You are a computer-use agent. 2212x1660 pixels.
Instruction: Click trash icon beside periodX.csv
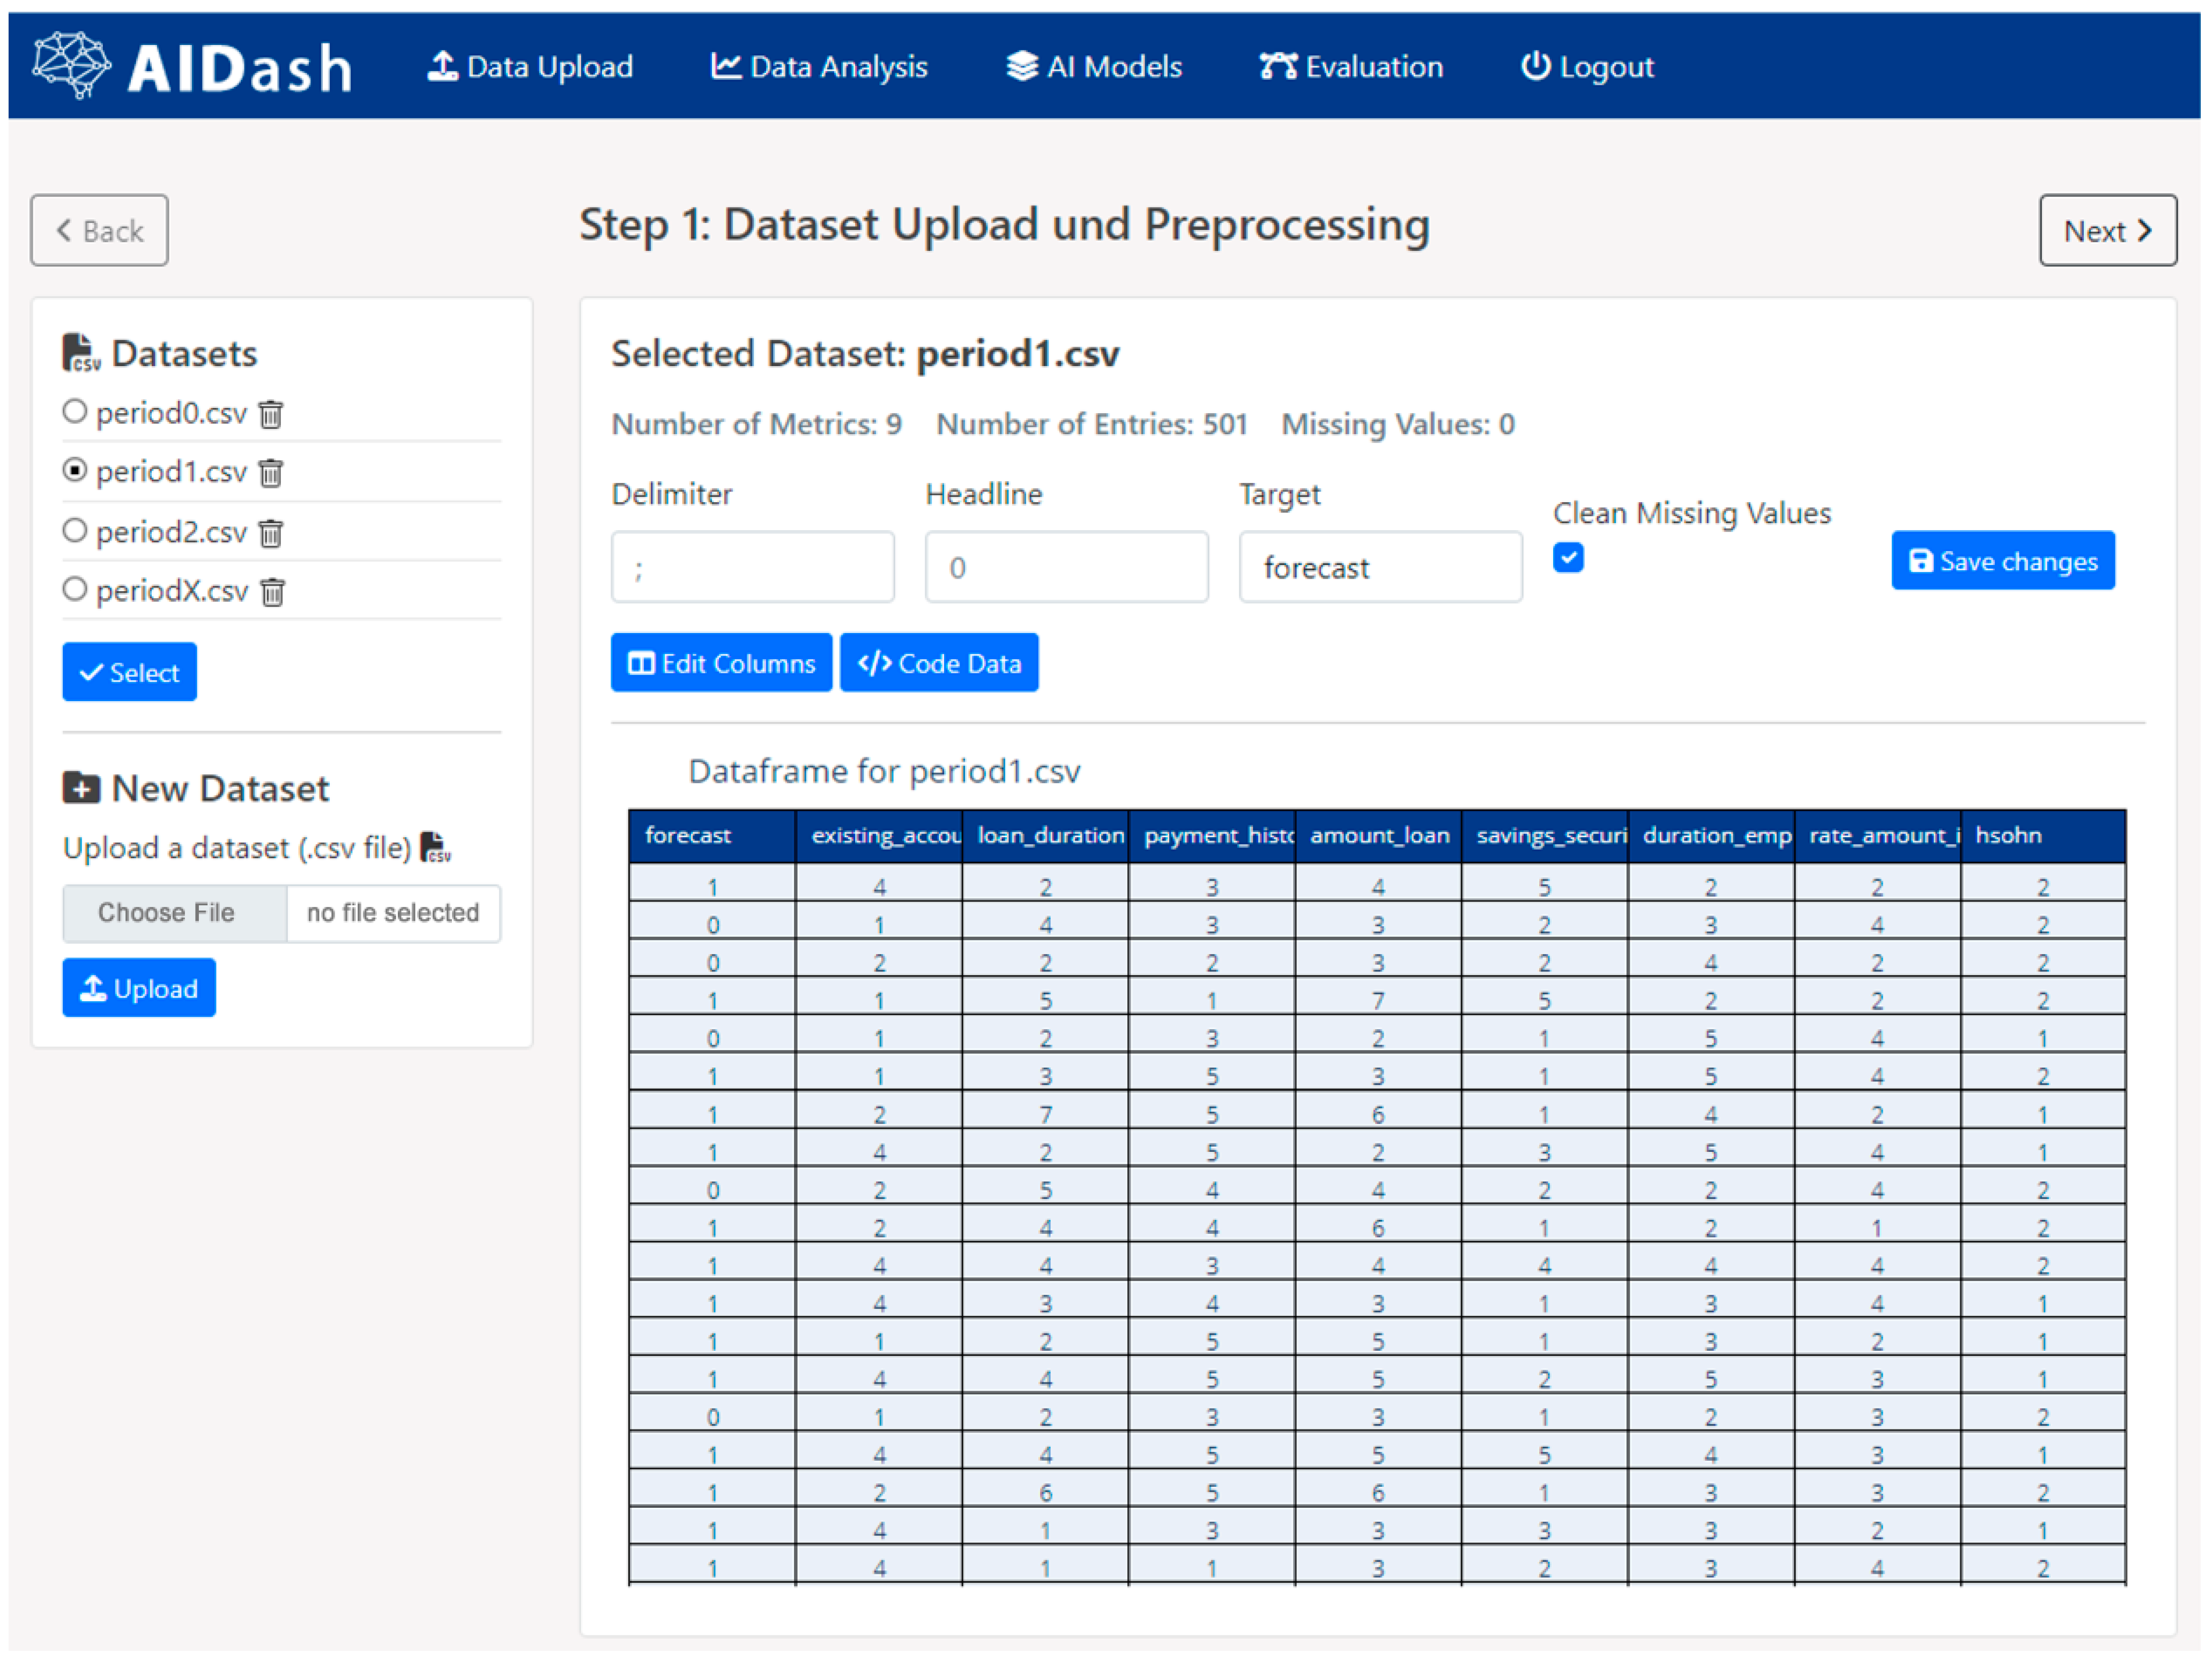click(x=273, y=593)
